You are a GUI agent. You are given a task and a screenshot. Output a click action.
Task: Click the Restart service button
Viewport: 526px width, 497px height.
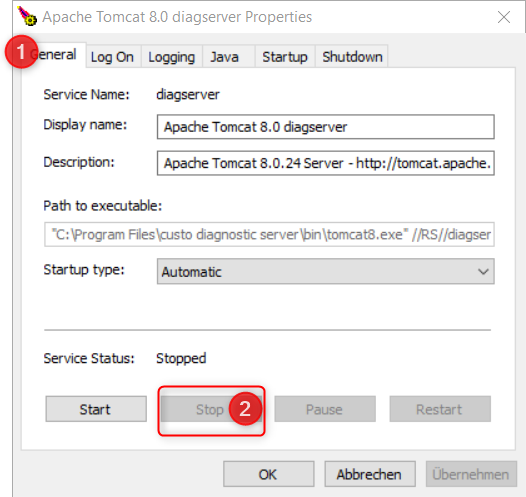click(440, 409)
